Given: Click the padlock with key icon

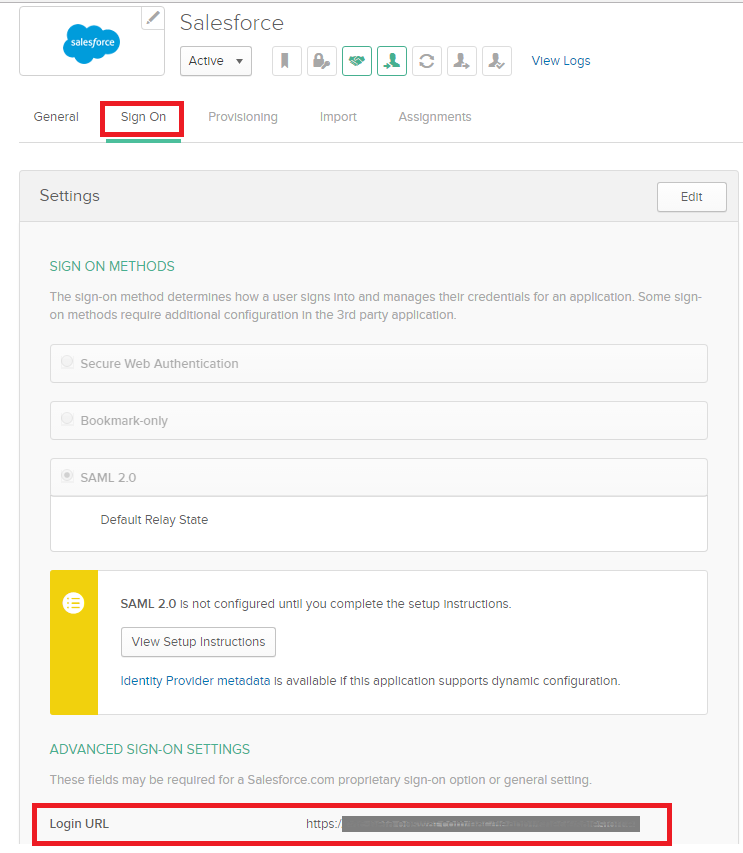Looking at the screenshot, I should tap(321, 61).
